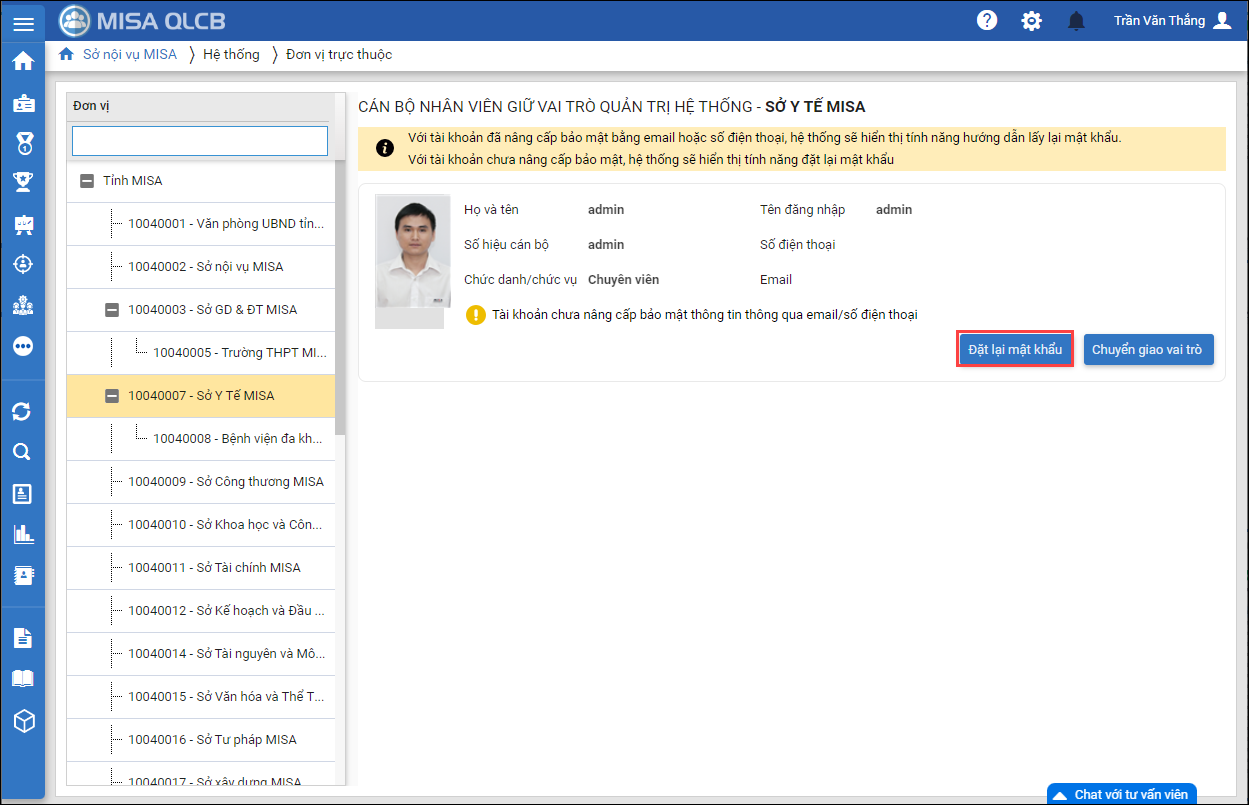Select 10040011 - Sở Tài chính MISA
Screen dimensions: 1249x805
tap(213, 568)
